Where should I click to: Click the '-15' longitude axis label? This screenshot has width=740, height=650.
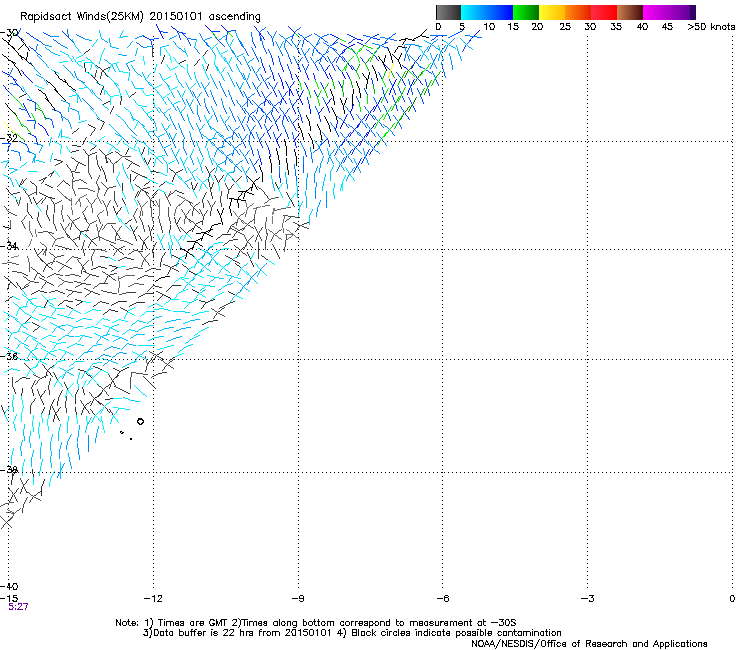(9, 599)
